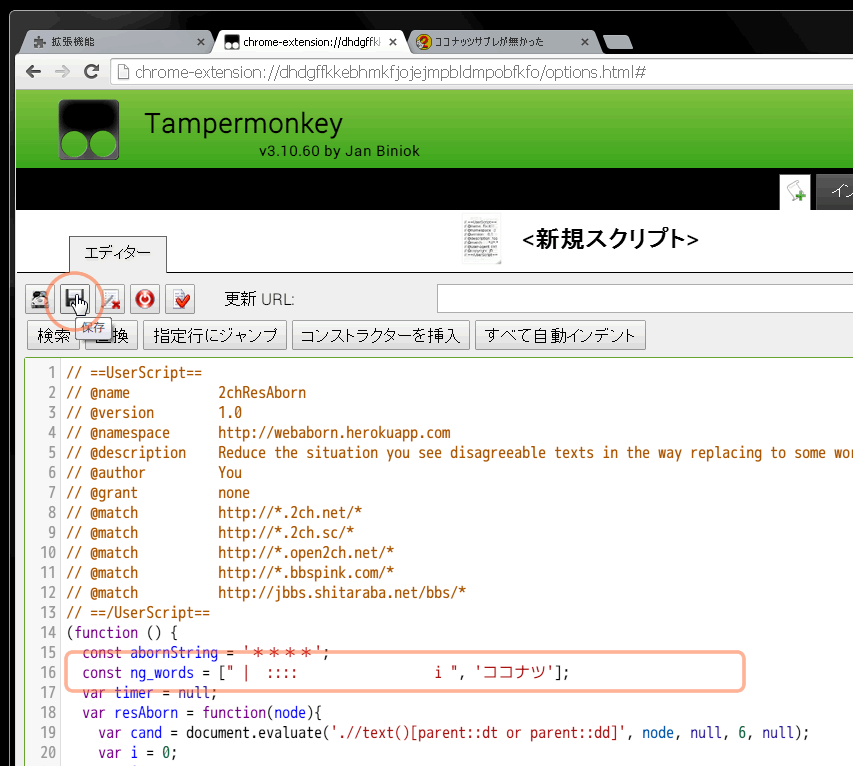Select the エディター tab
853x766 pixels.
pos(118,254)
